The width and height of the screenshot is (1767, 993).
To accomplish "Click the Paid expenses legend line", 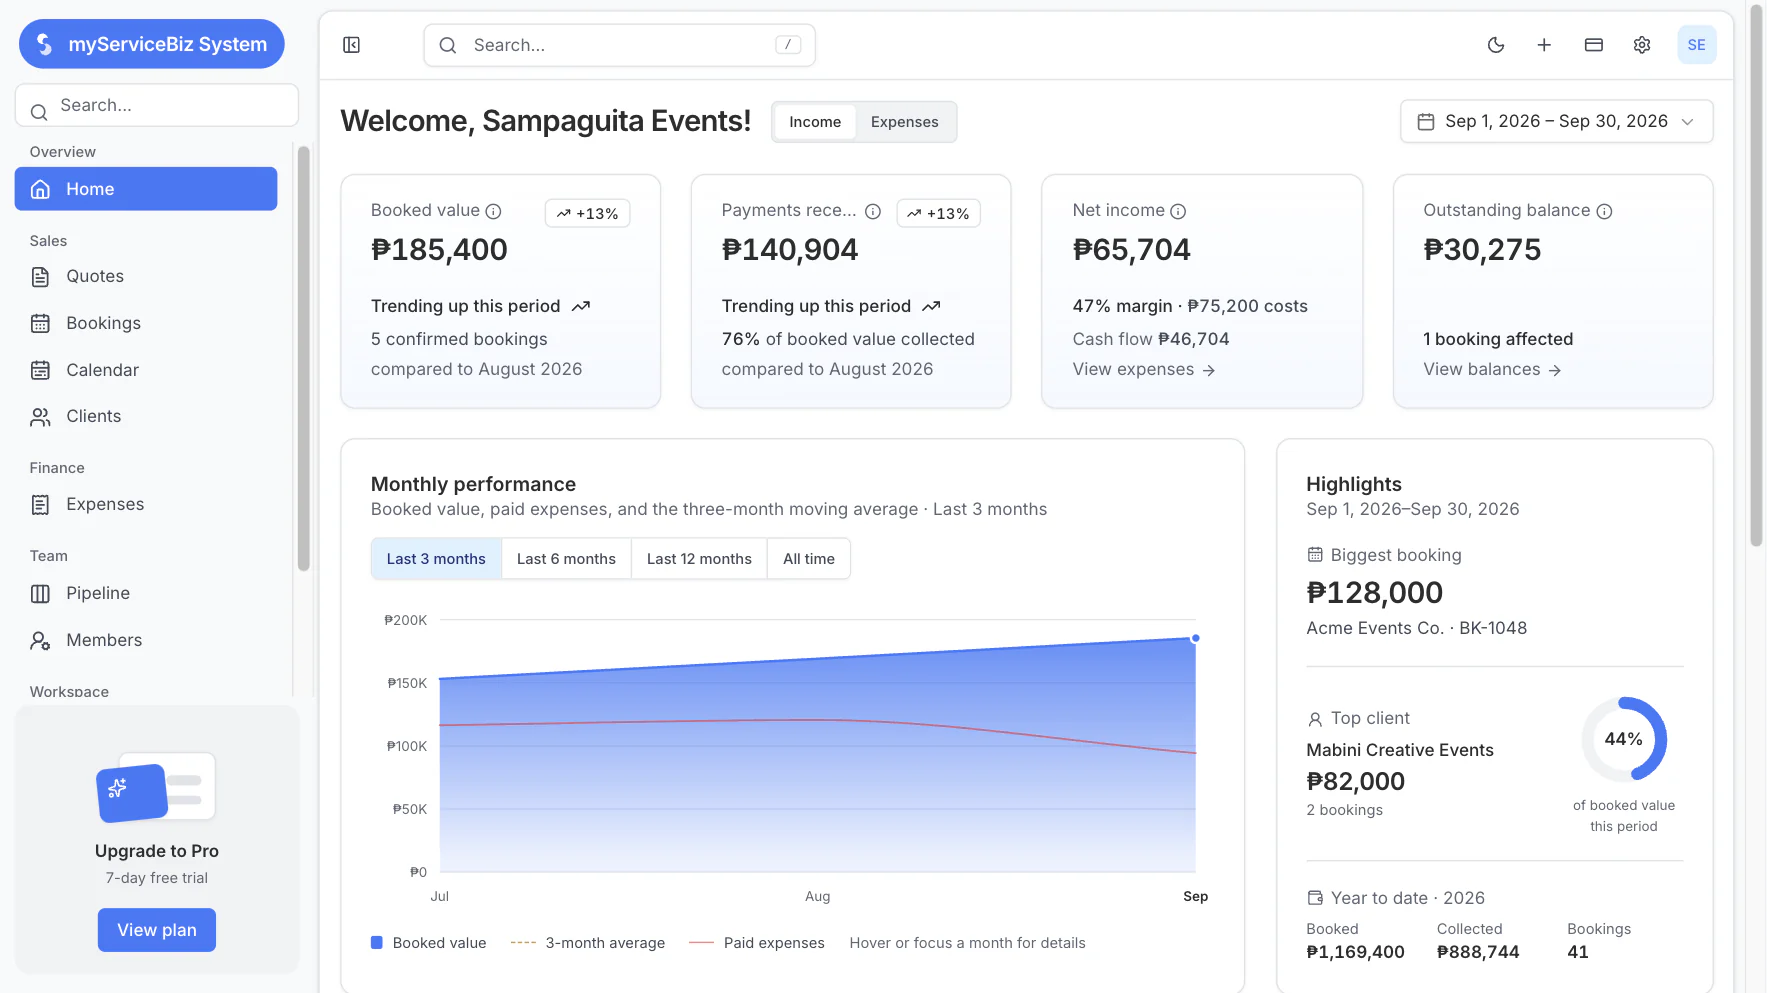I will pos(701,942).
